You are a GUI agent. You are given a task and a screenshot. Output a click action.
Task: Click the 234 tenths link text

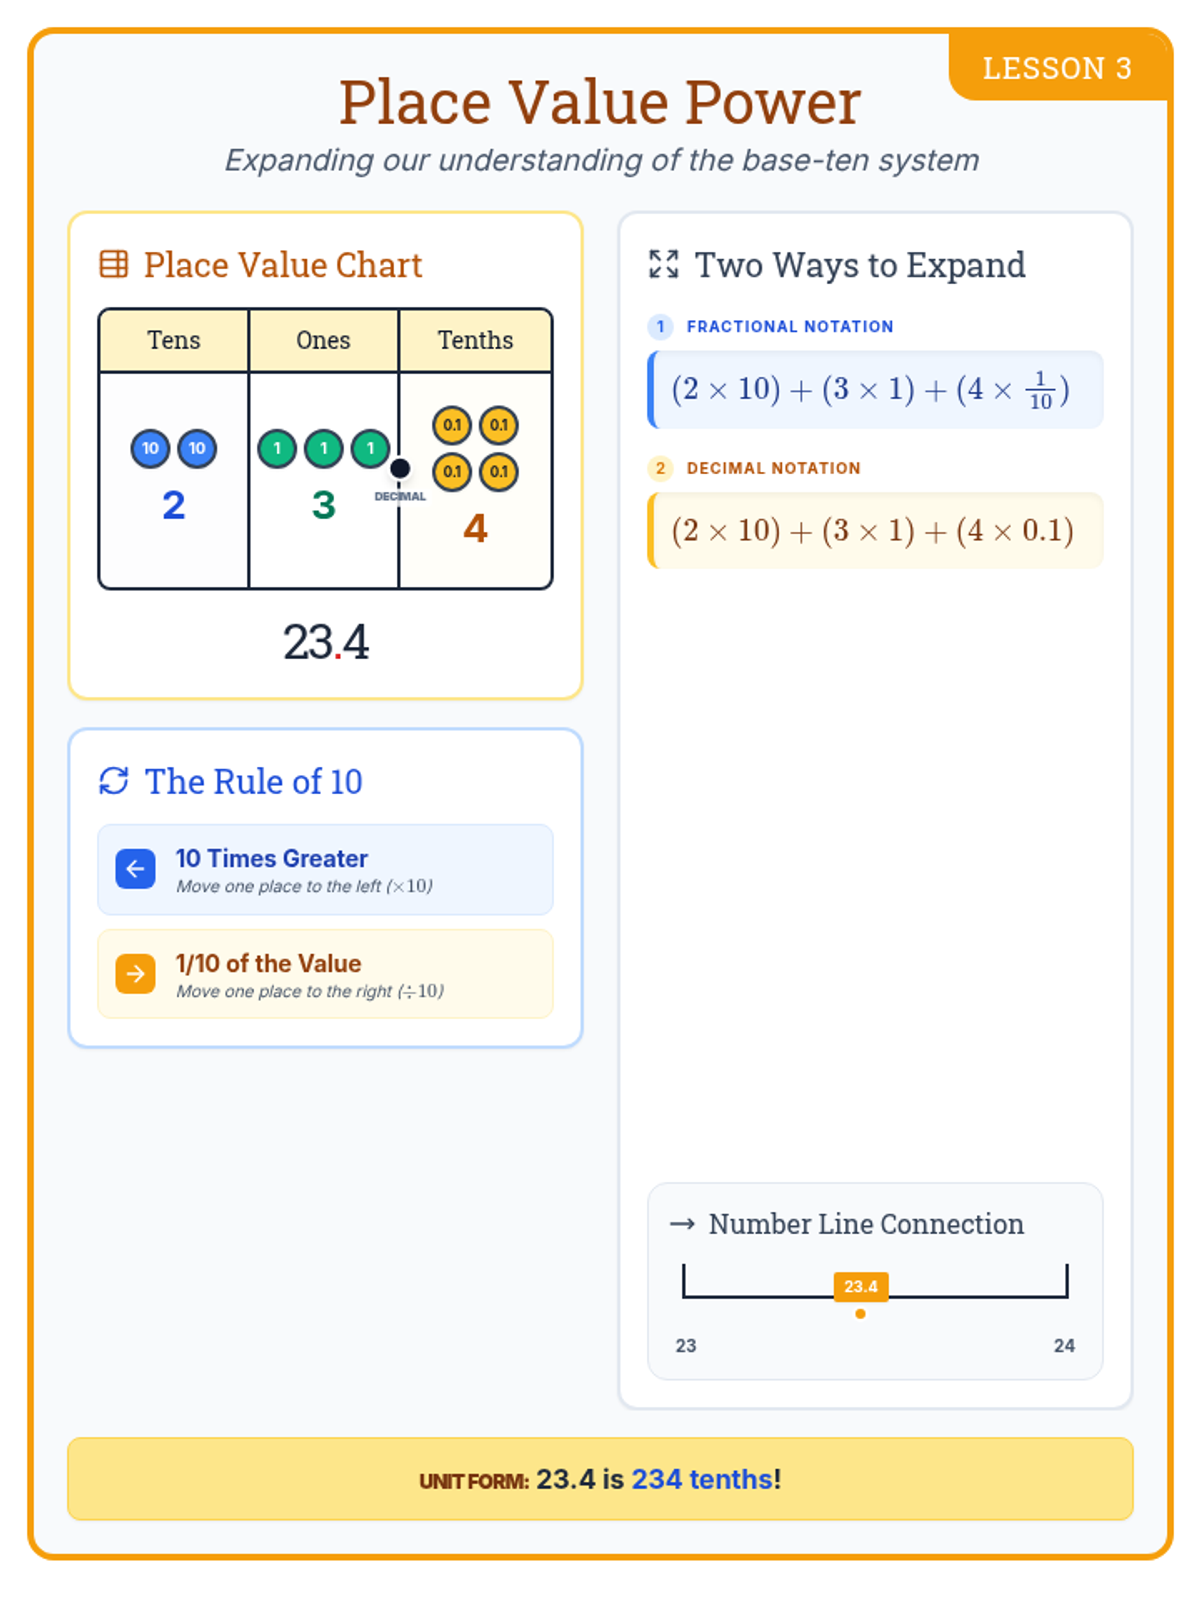[x=702, y=1479]
